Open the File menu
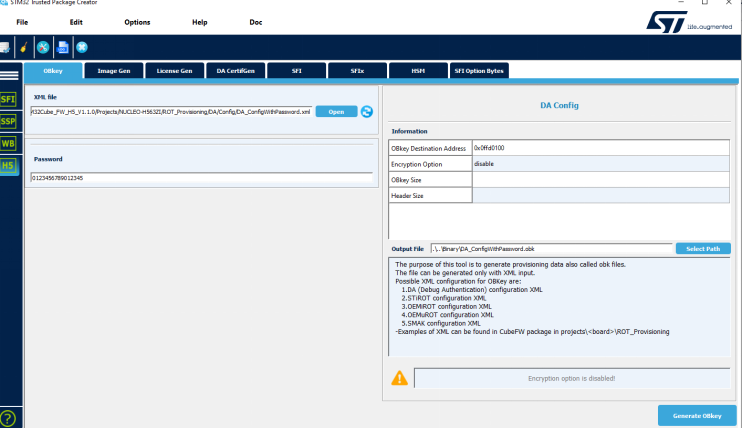742x428 pixels. 22,22
